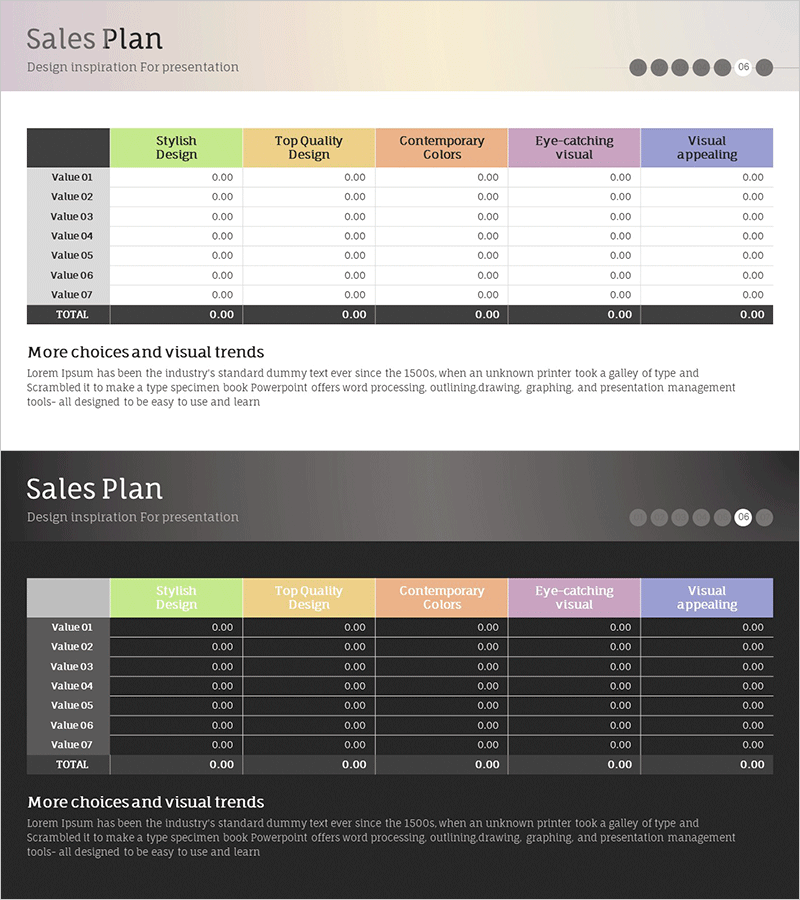Click "More choices and visual trends" heading, light slide
This screenshot has width=800, height=900.
146,352
